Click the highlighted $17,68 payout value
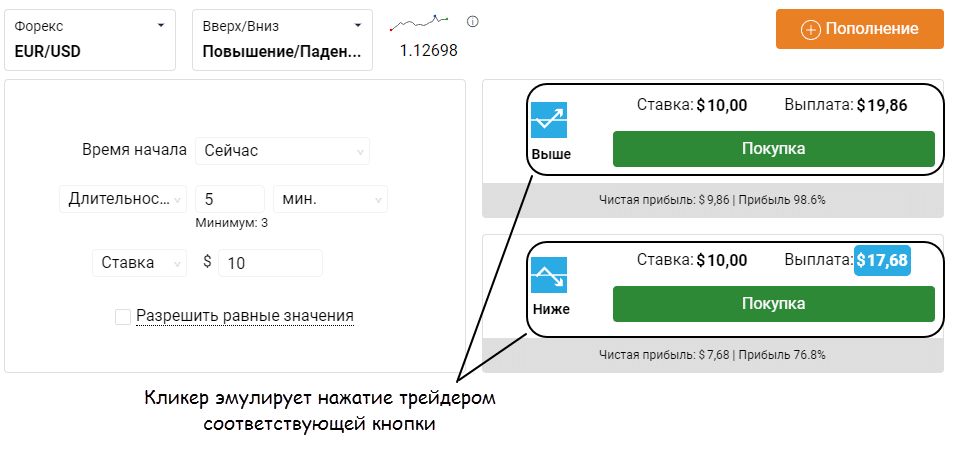Image resolution: width=953 pixels, height=450 pixels. click(883, 261)
